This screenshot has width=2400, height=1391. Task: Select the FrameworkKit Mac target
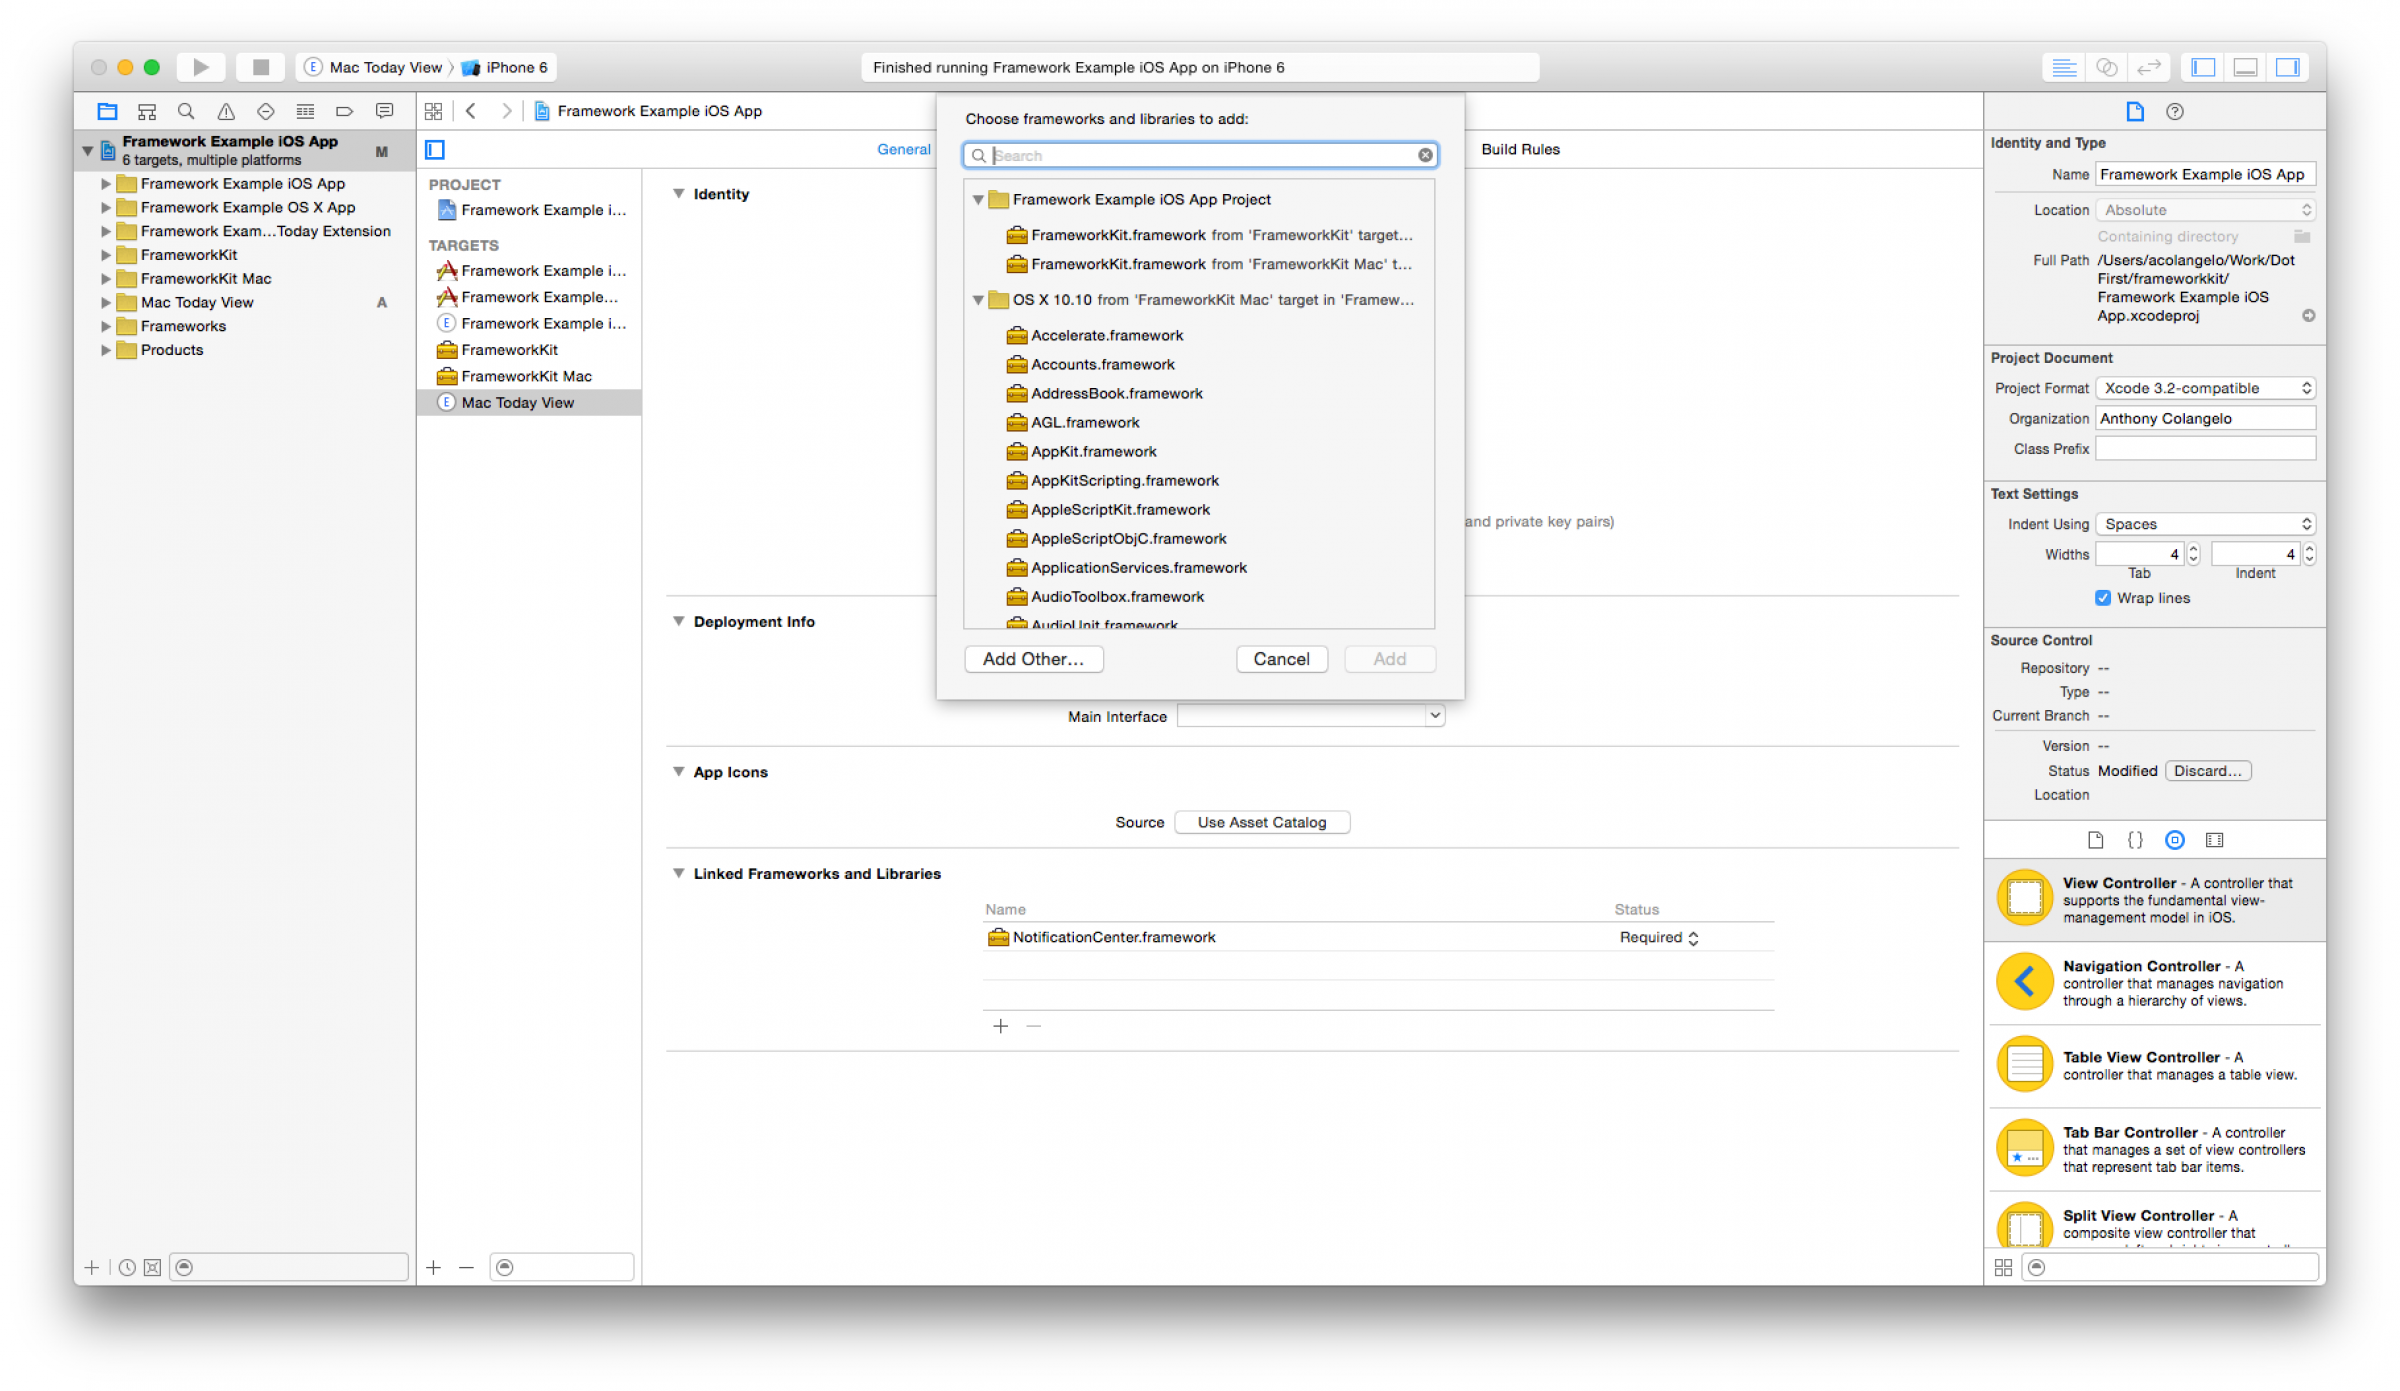click(527, 376)
